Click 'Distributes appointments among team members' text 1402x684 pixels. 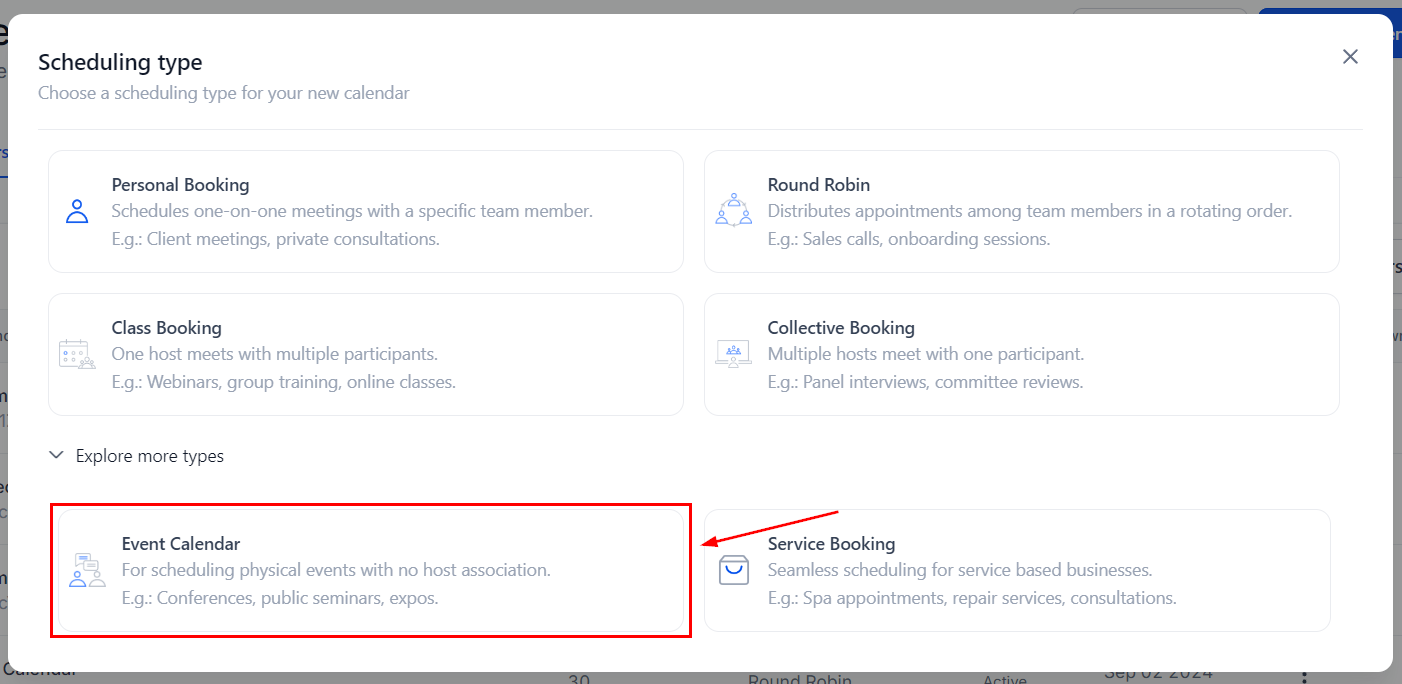pyautogui.click(x=1029, y=211)
